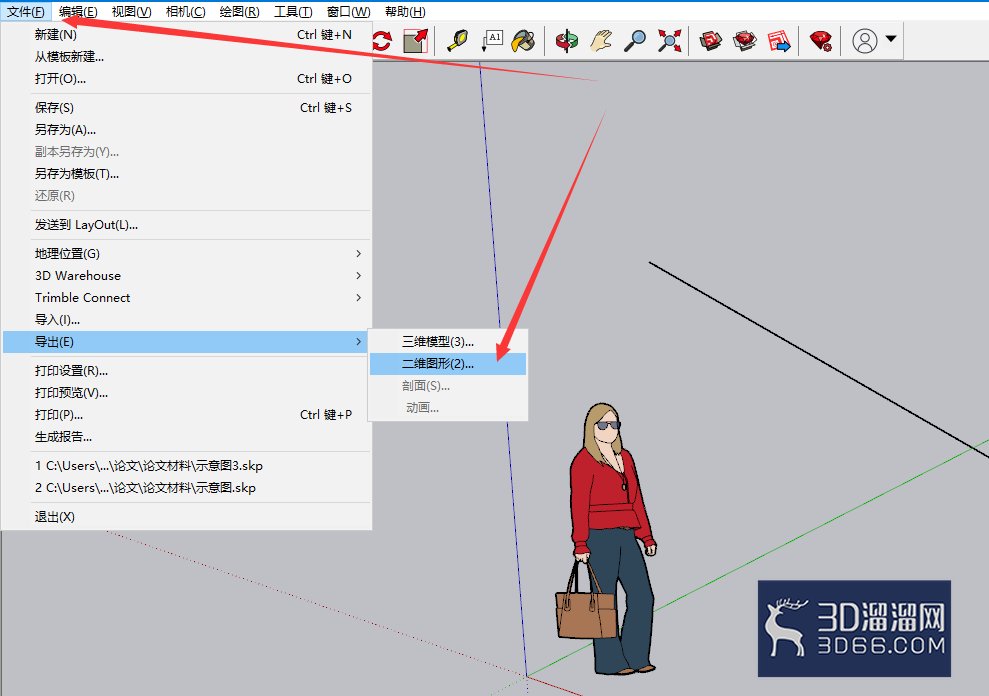The height and width of the screenshot is (696, 989).
Task: Select 三维模型(3)... export option
Action: (x=448, y=342)
